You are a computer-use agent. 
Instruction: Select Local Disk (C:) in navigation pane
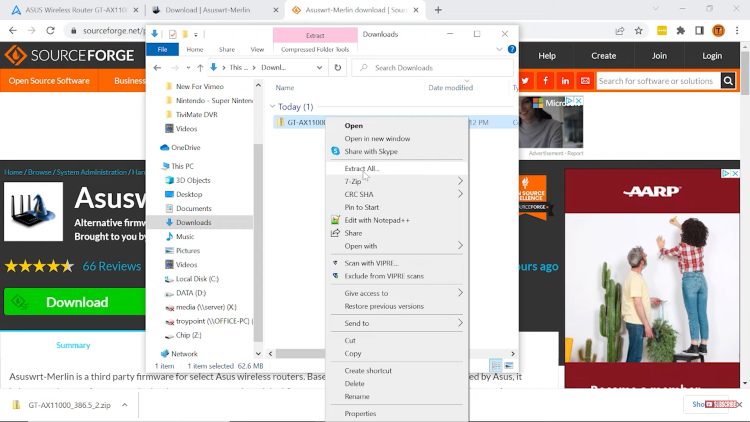point(196,279)
